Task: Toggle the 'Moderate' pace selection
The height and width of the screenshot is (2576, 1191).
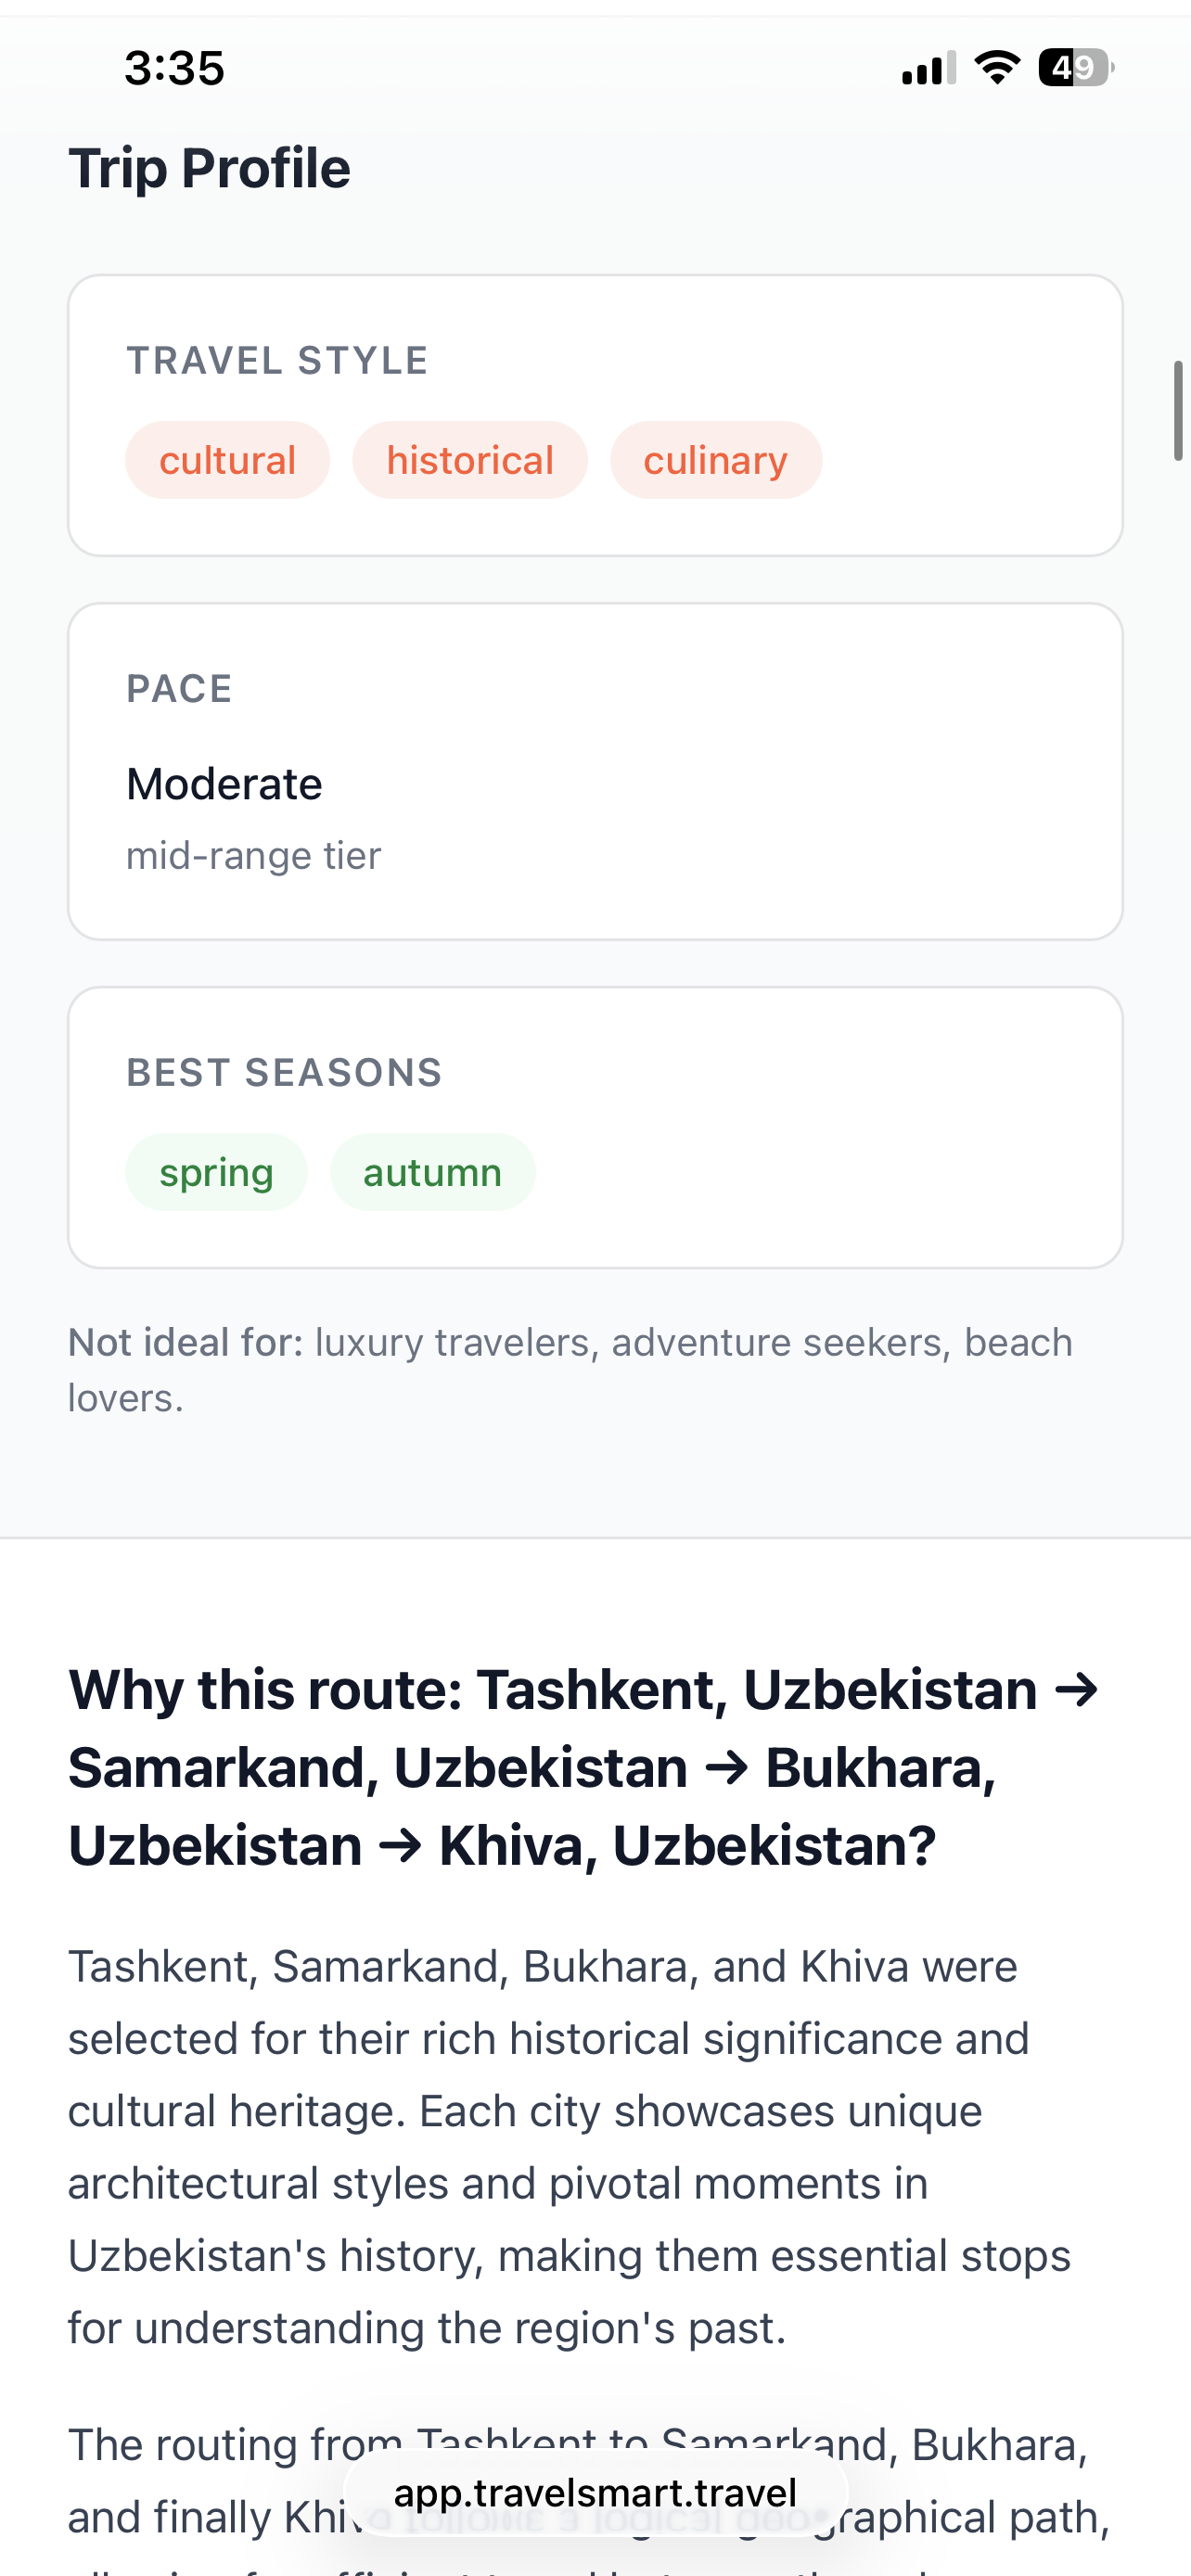Action: pyautogui.click(x=224, y=783)
